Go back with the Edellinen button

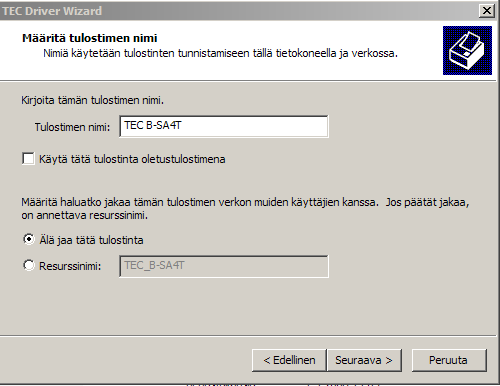pyautogui.click(x=289, y=360)
